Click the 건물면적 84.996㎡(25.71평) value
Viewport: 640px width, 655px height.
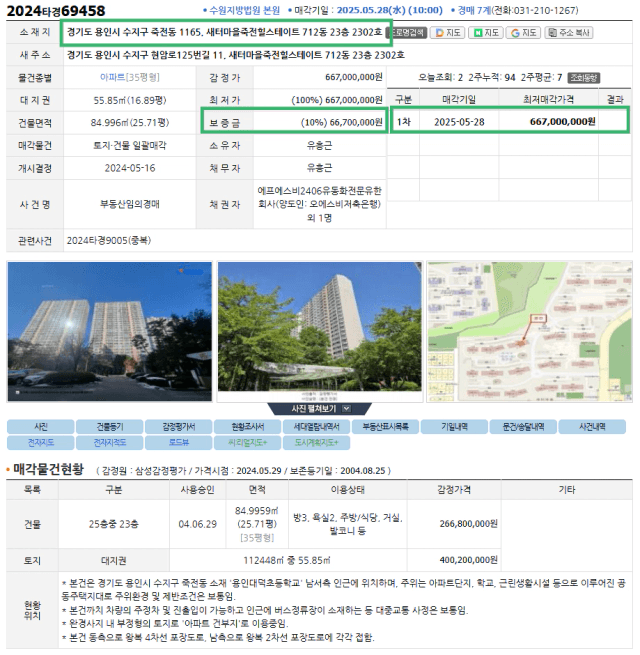coord(130,122)
